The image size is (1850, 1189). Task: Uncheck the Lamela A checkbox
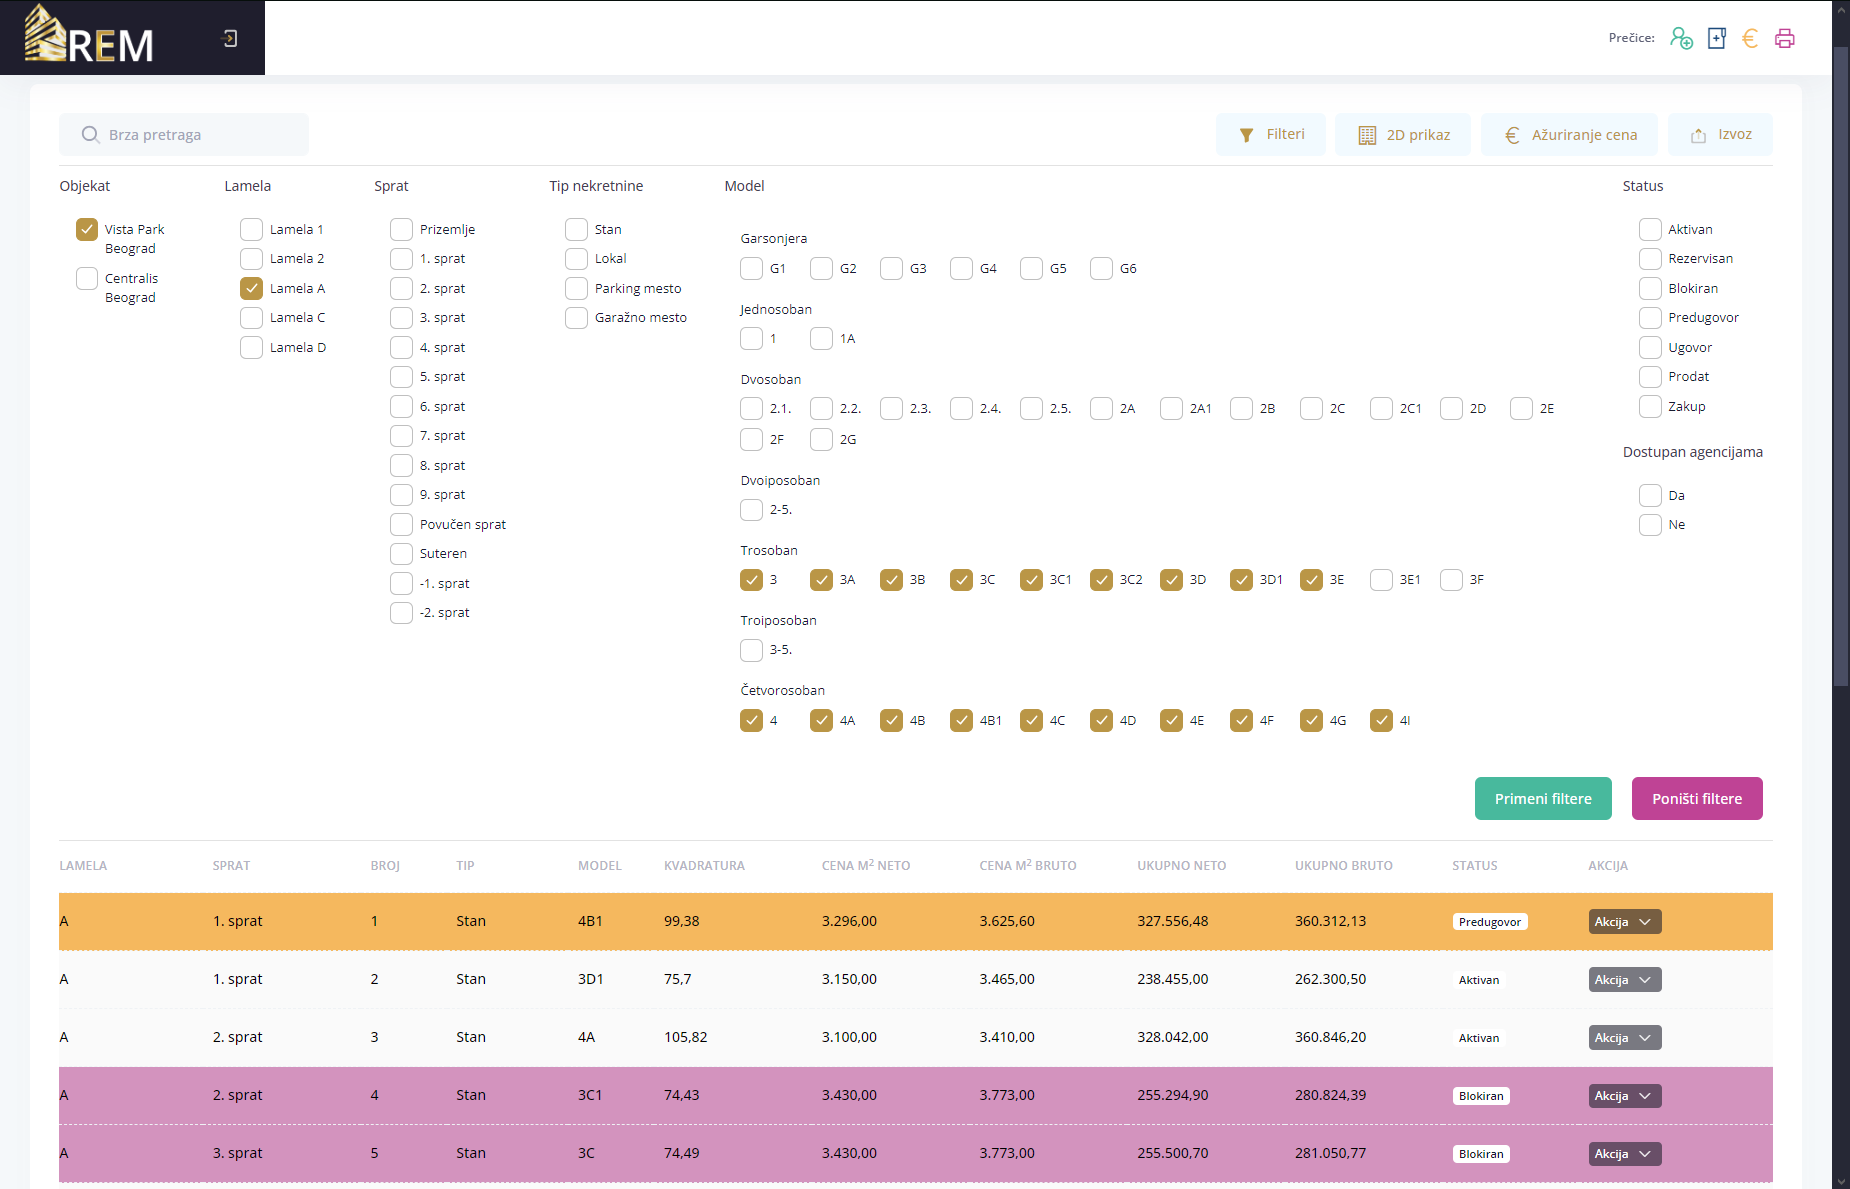(x=251, y=288)
